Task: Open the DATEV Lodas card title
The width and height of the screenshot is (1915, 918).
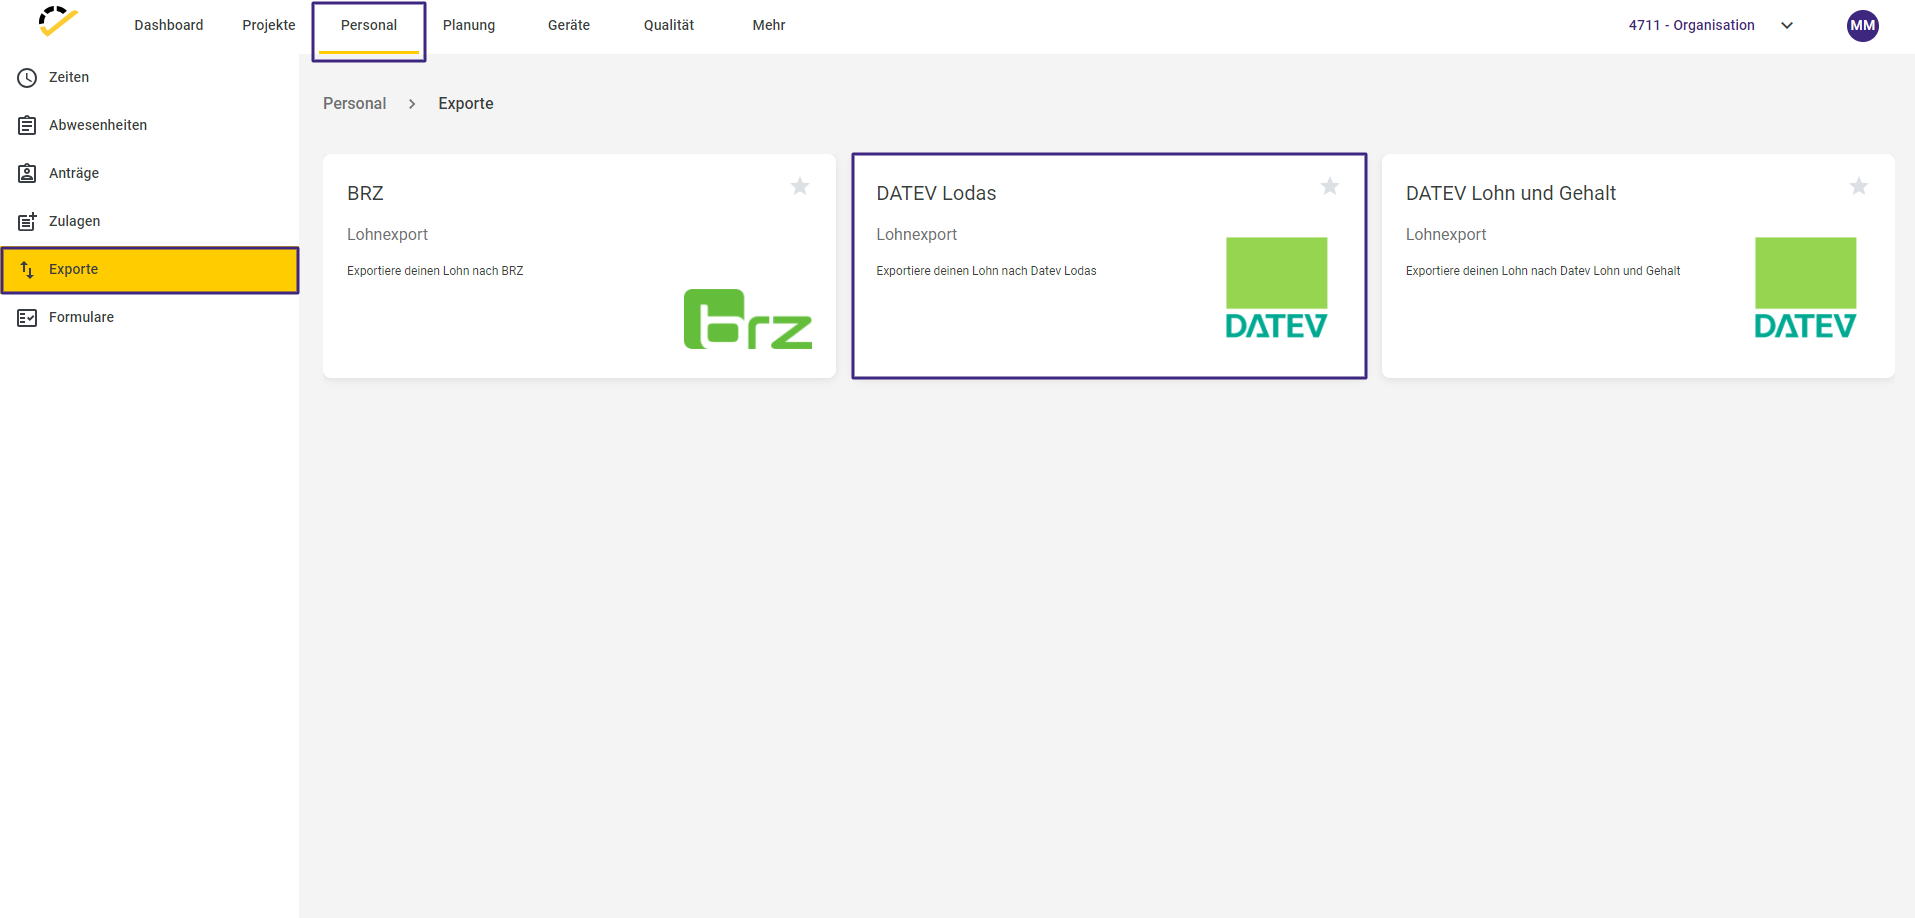Action: (936, 193)
